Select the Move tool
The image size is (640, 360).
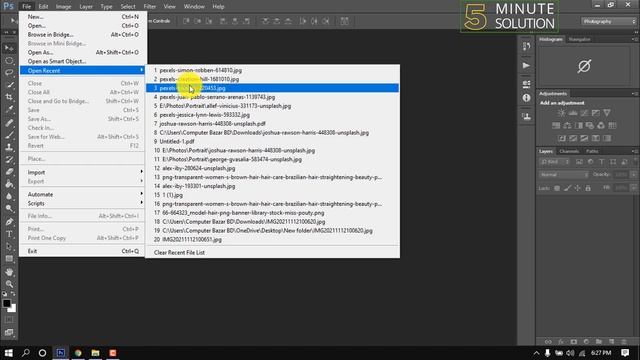(9, 48)
